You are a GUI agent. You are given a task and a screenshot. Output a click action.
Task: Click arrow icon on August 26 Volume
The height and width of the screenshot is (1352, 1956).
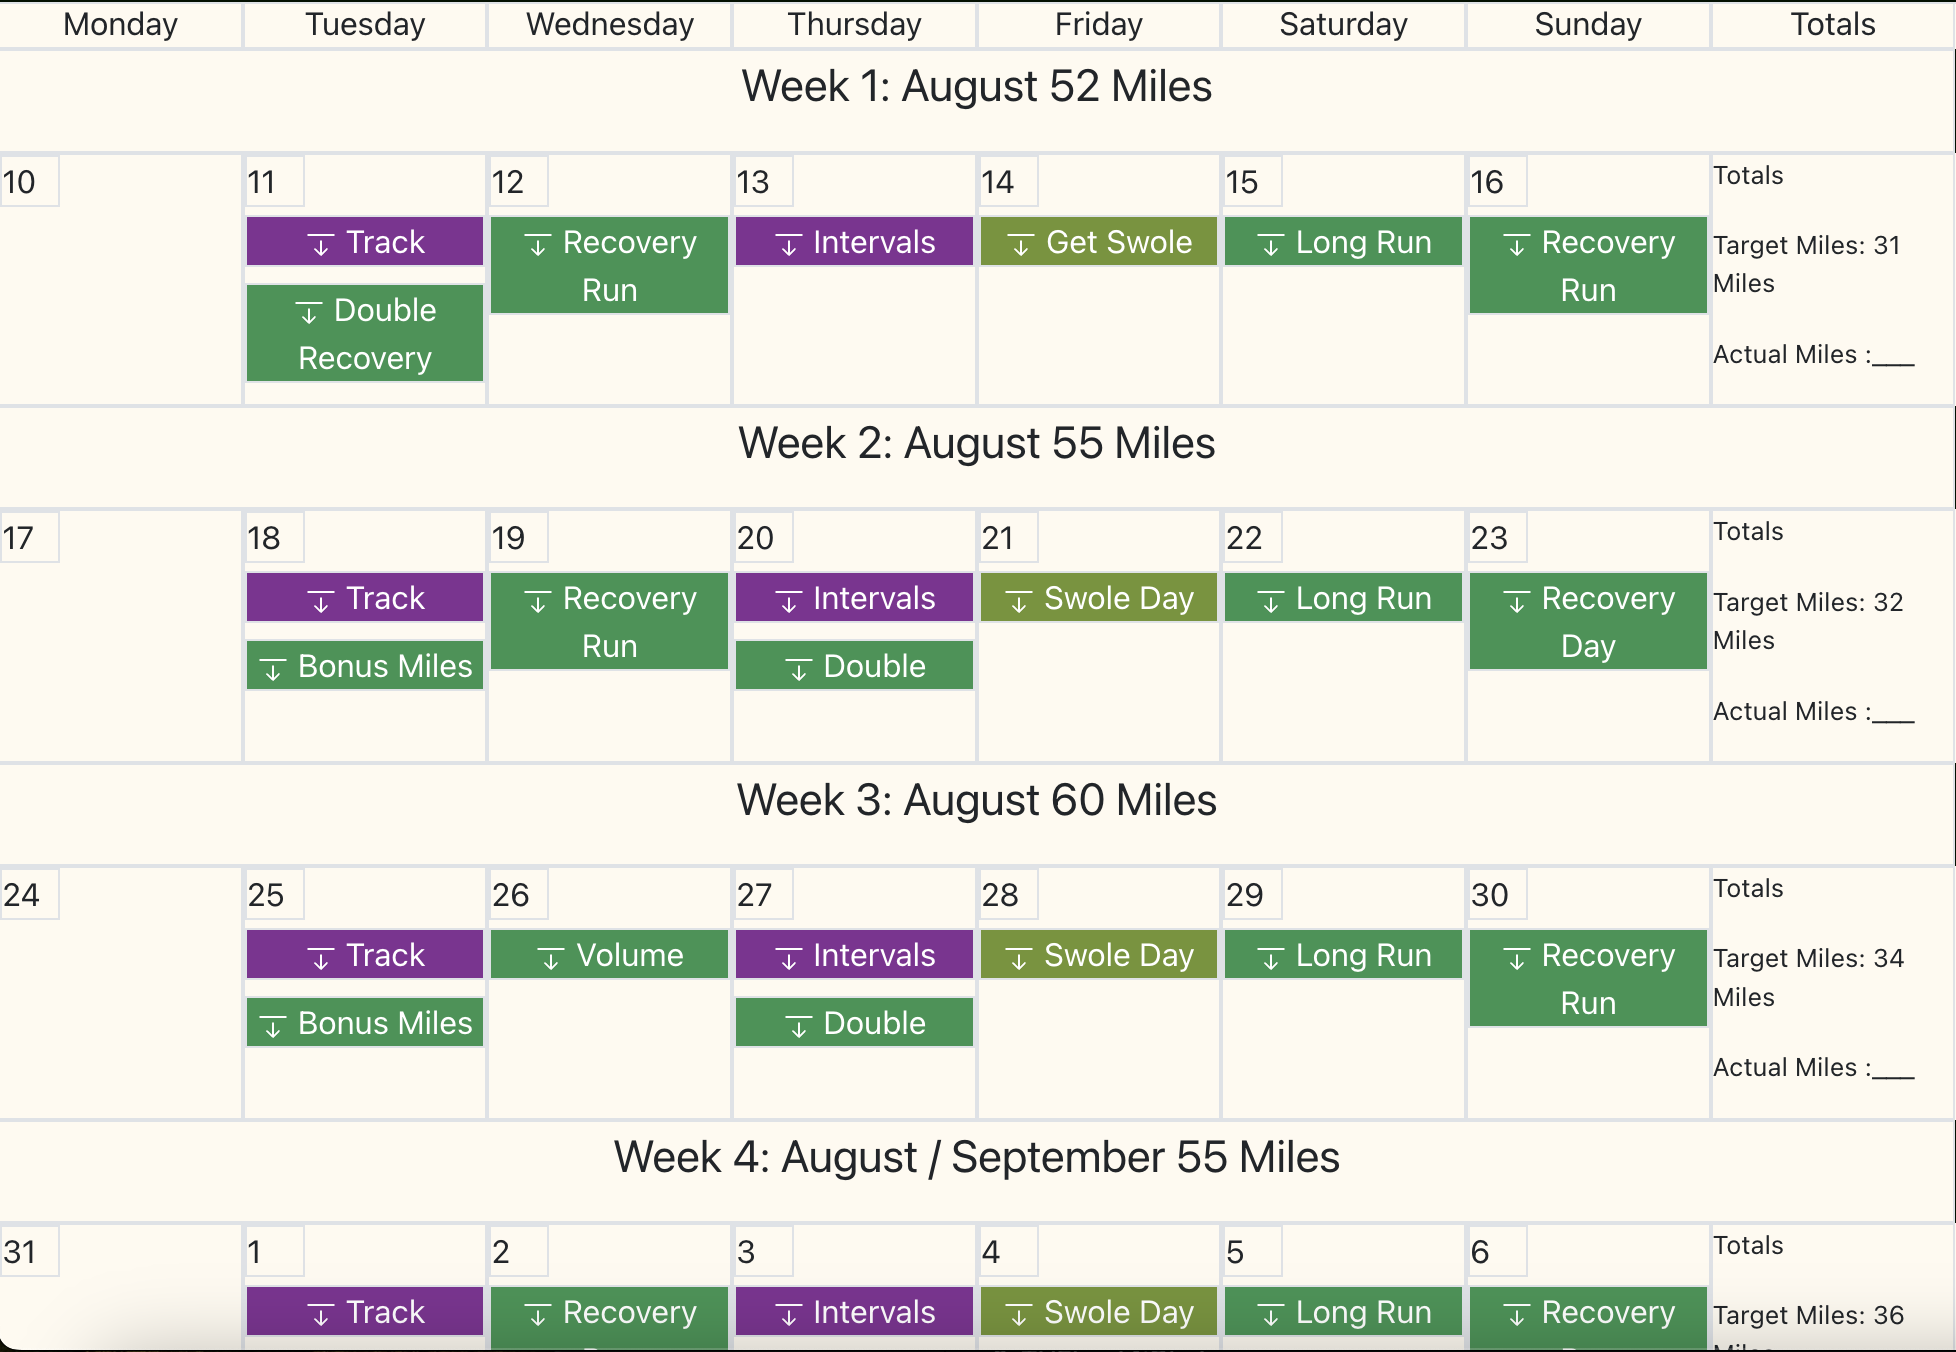coord(550,957)
